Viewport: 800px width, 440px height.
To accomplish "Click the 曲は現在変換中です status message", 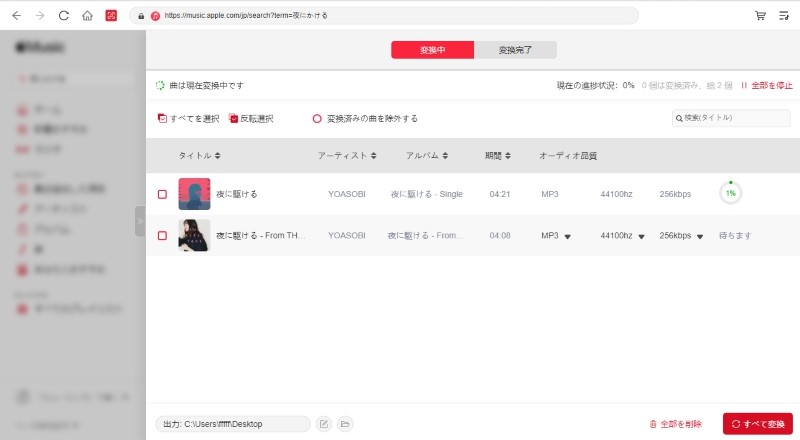I will tap(206, 85).
